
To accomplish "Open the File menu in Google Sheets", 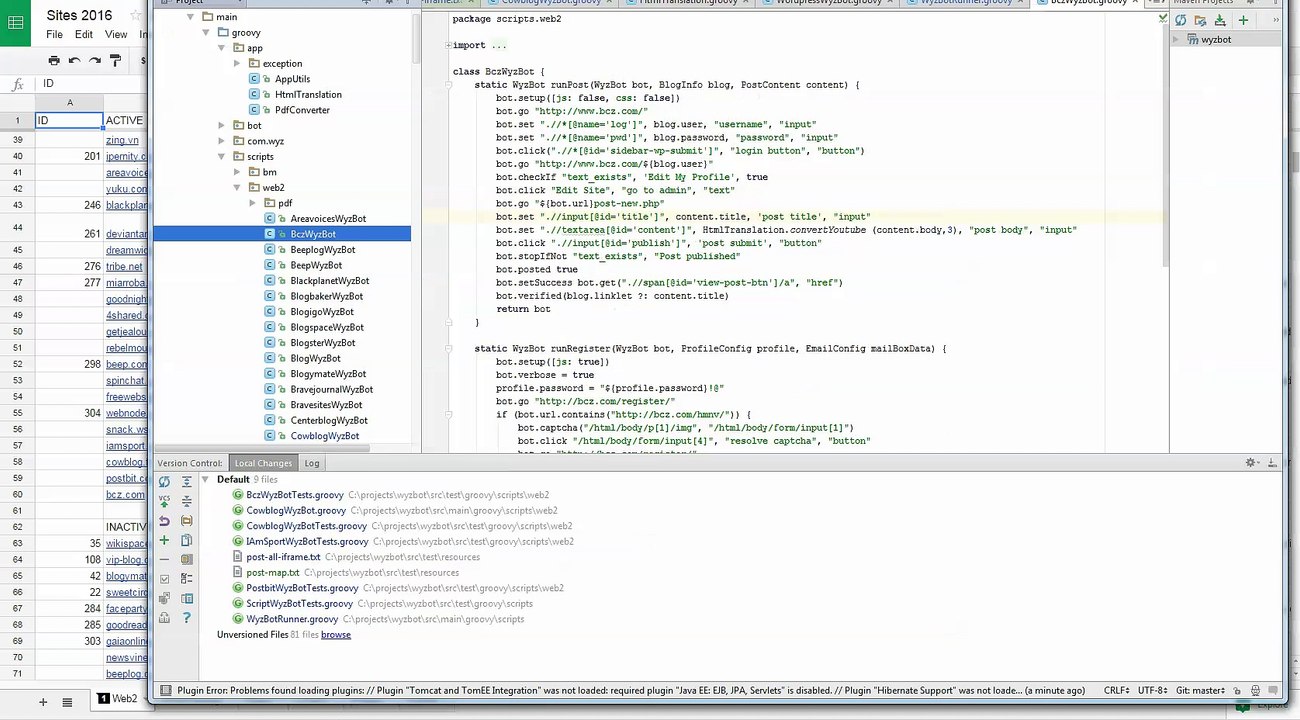I will (x=55, y=35).
